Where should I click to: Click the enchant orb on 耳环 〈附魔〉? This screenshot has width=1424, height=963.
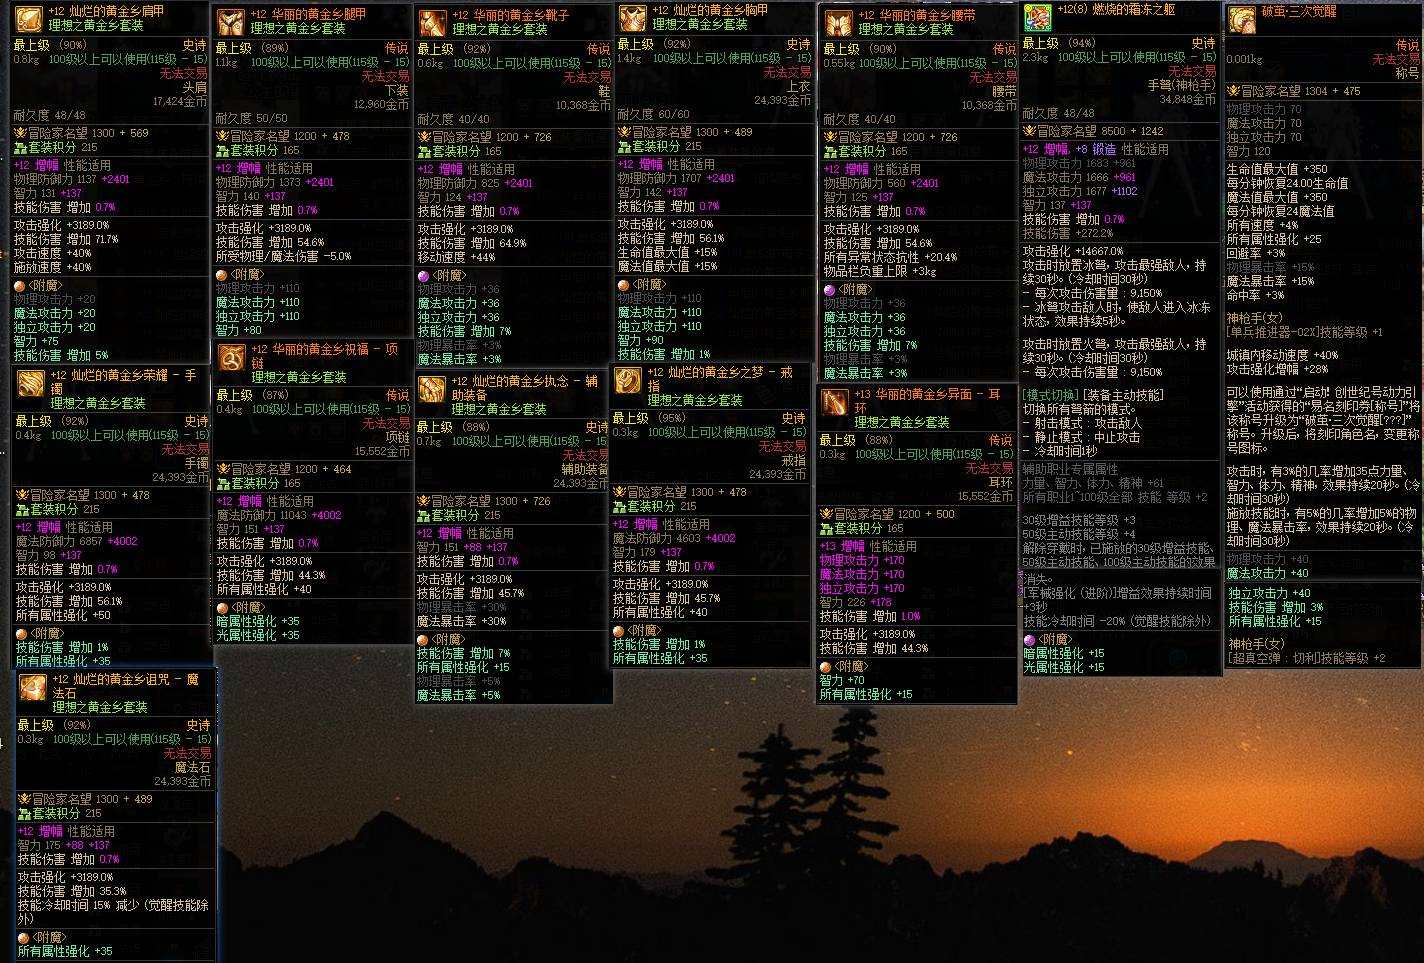click(825, 666)
